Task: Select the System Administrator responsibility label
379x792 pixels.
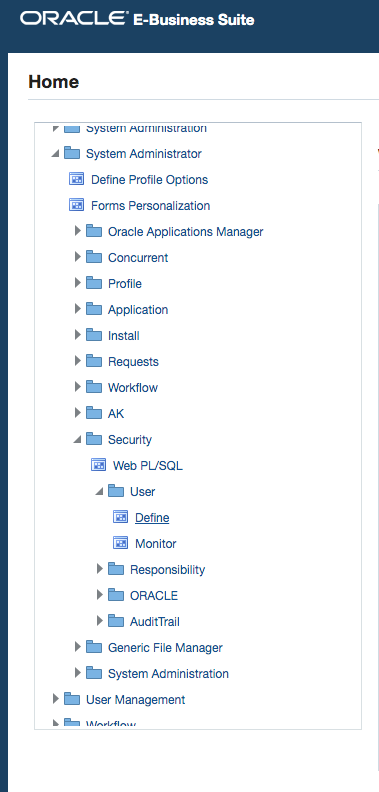Action: point(144,154)
